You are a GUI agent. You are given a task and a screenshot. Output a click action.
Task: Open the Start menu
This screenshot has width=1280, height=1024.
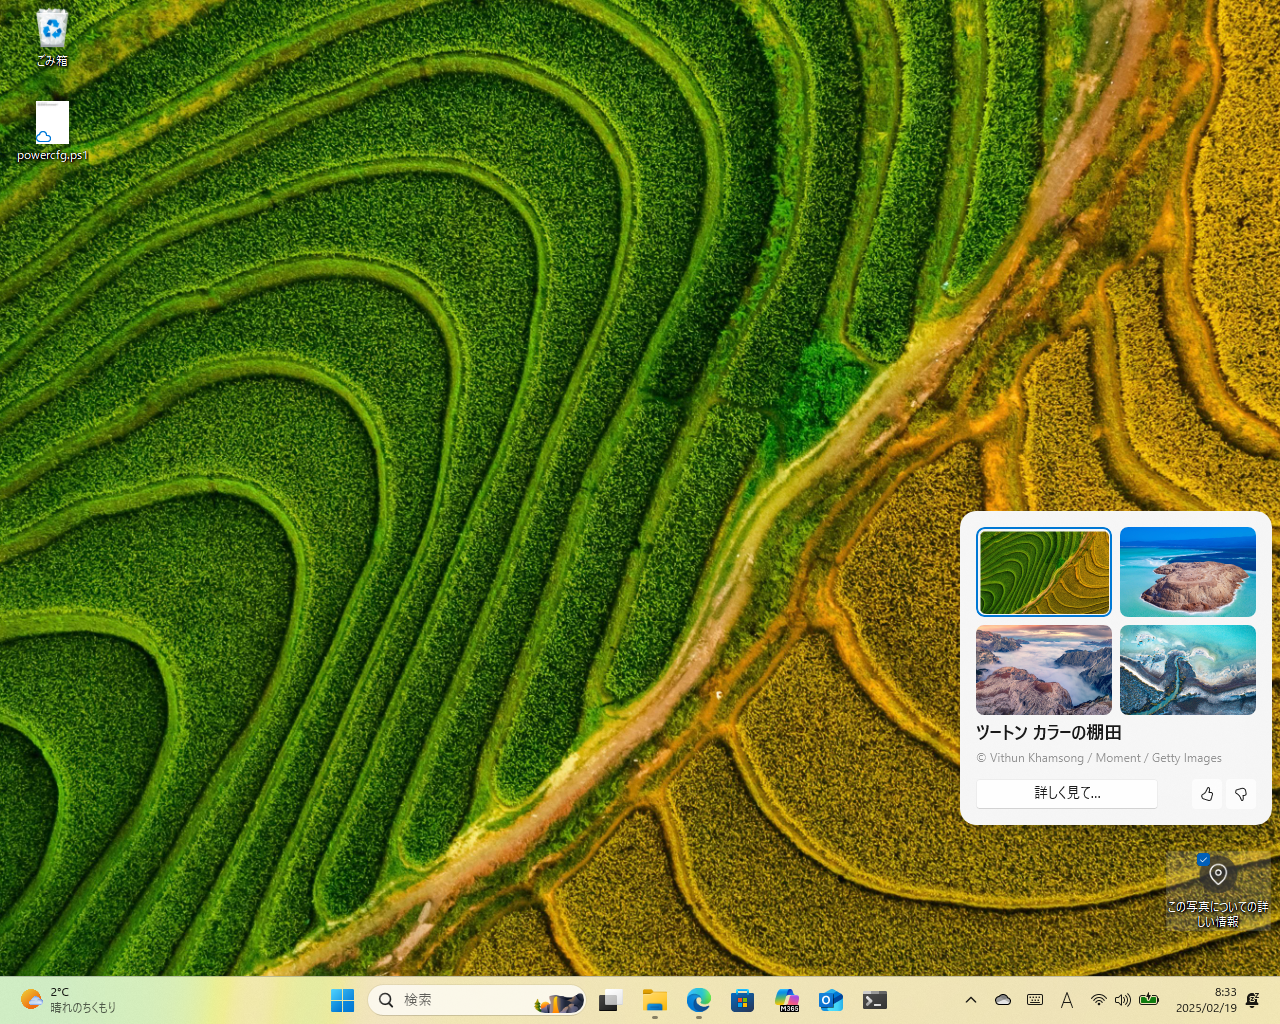coord(343,999)
